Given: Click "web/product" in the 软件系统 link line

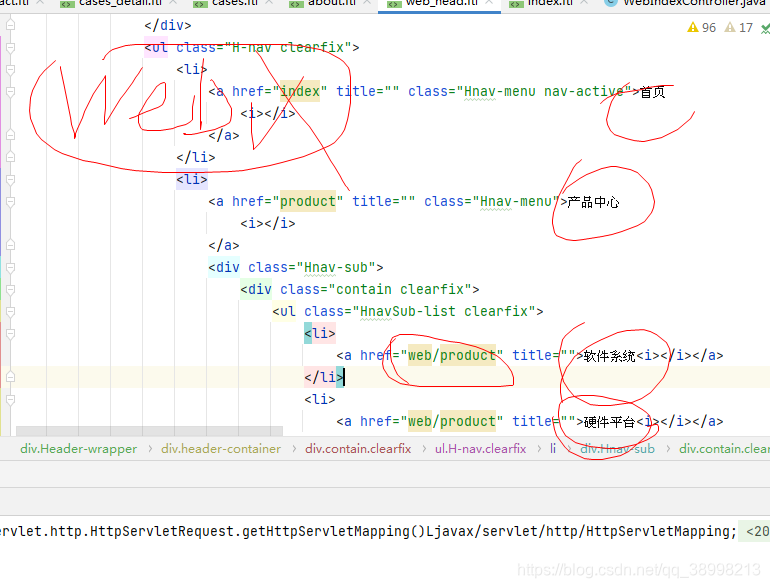Looking at the screenshot, I should (x=452, y=355).
